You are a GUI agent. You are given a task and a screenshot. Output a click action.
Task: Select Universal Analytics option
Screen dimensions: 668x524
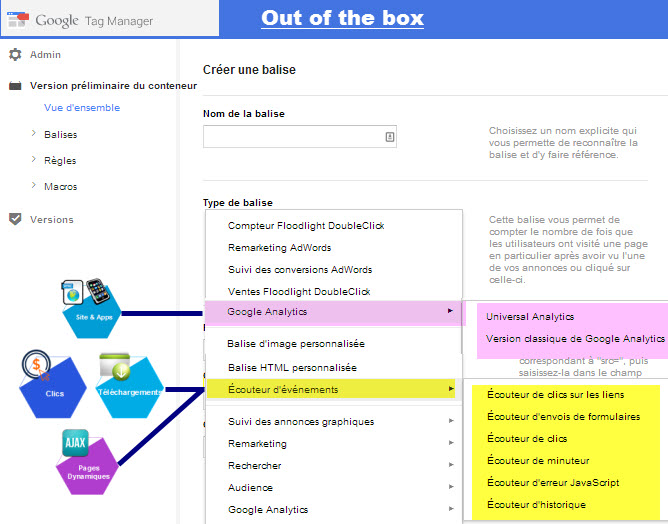[530, 317]
